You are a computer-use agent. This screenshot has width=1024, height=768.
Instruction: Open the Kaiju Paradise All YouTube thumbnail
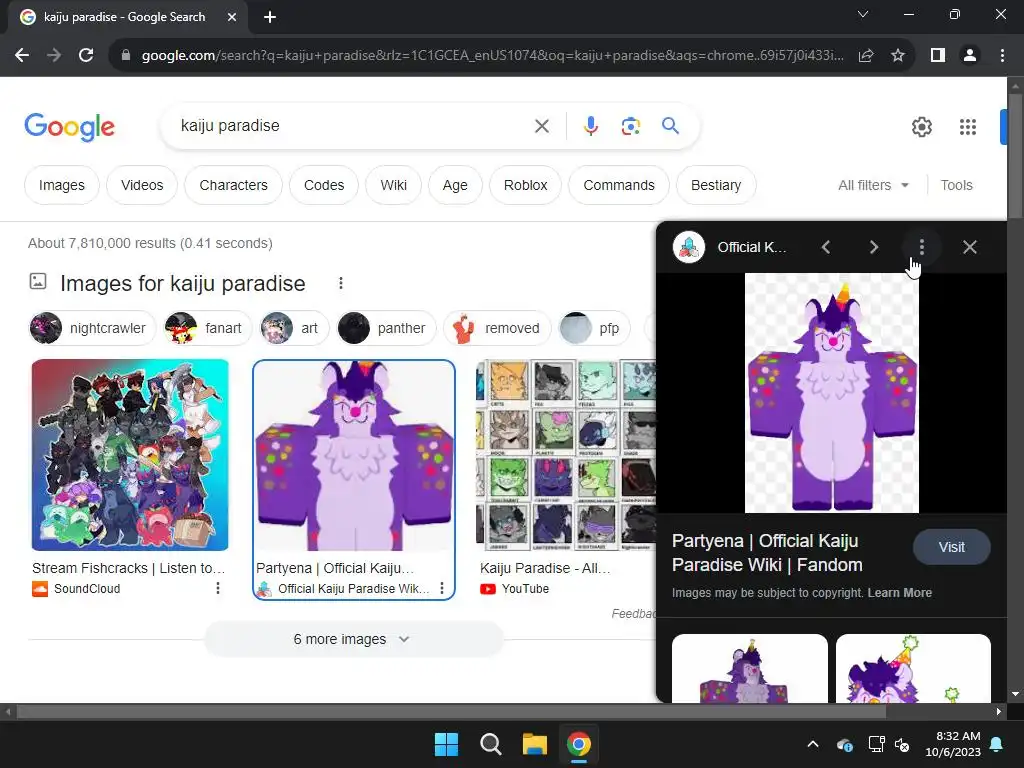point(568,455)
